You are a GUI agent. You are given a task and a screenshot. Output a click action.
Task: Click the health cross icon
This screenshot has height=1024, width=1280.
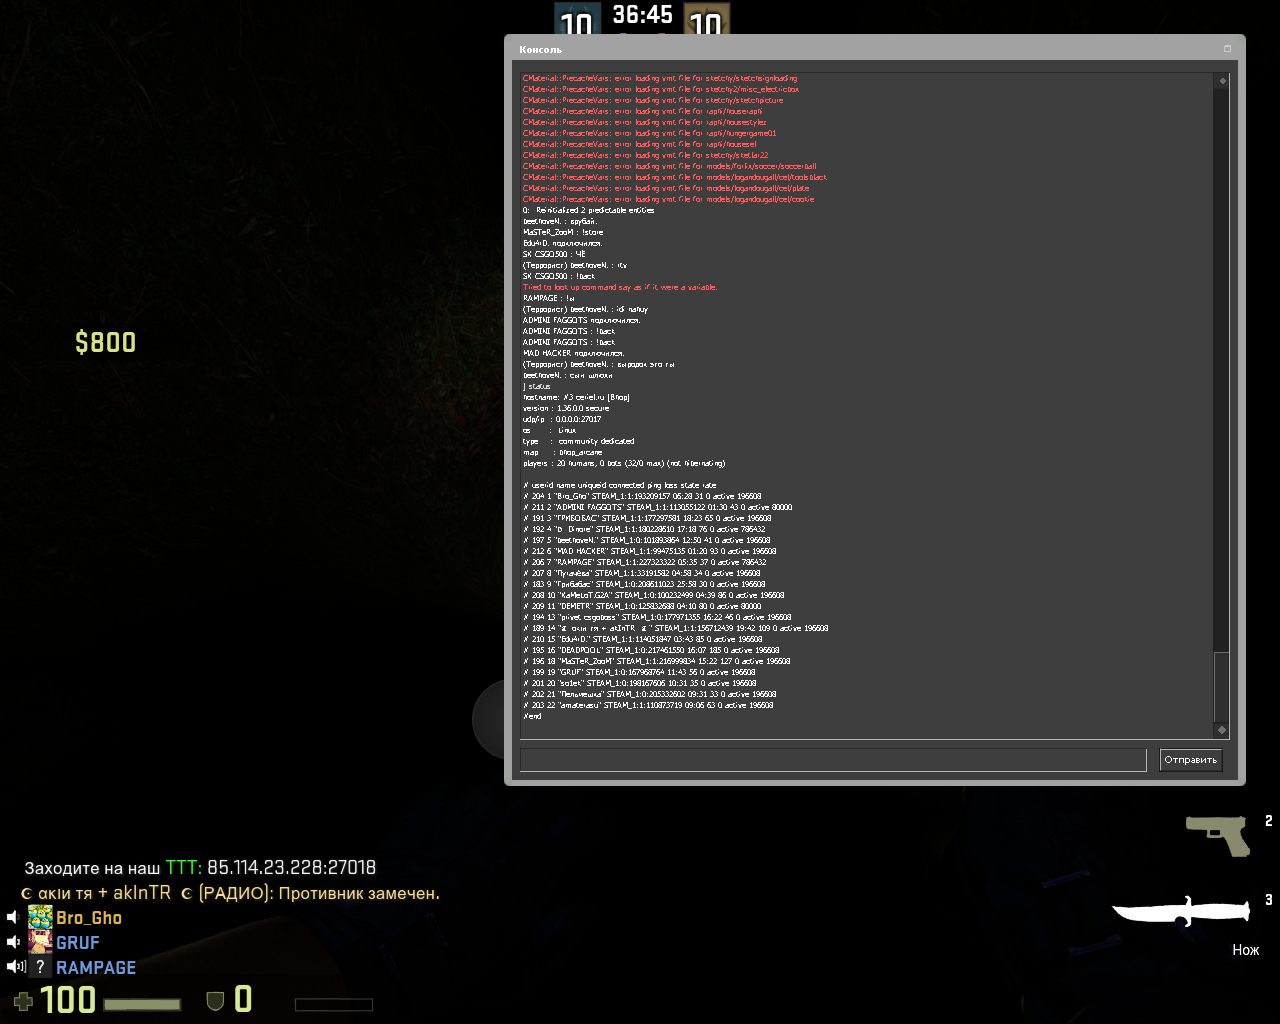coord(22,1000)
